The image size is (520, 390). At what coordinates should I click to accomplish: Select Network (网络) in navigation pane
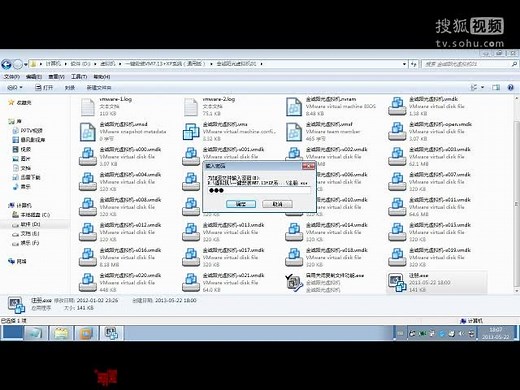[17, 261]
